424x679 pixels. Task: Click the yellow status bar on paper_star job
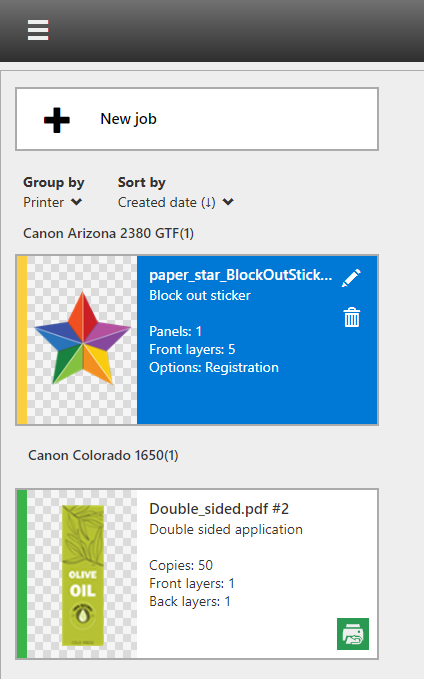[22, 340]
